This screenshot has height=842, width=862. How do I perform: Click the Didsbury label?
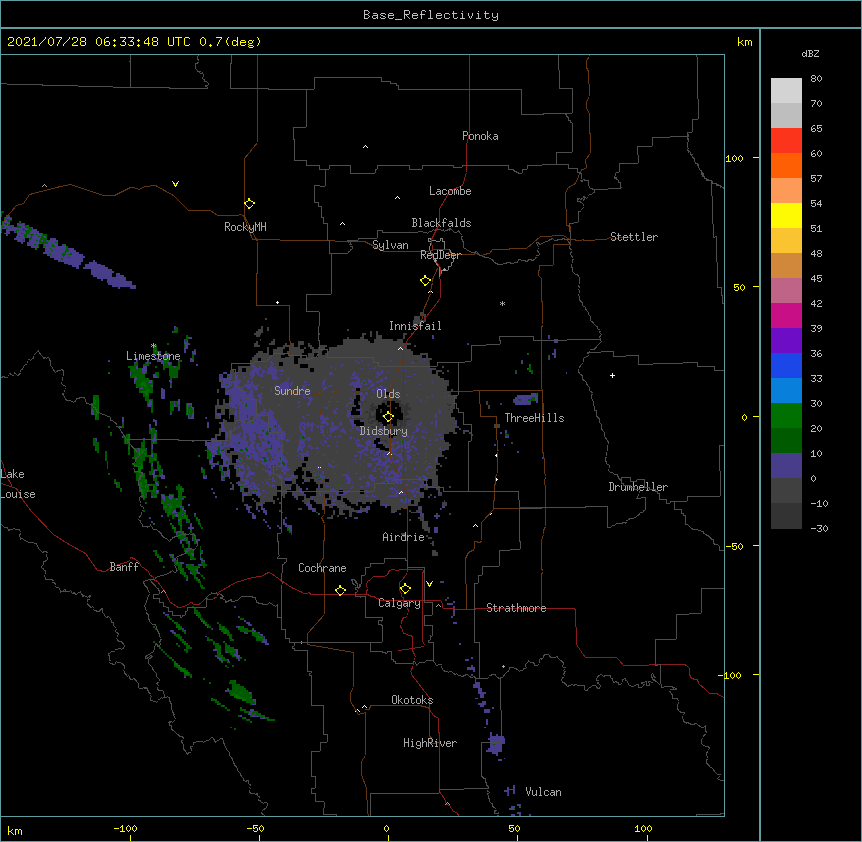pos(384,431)
